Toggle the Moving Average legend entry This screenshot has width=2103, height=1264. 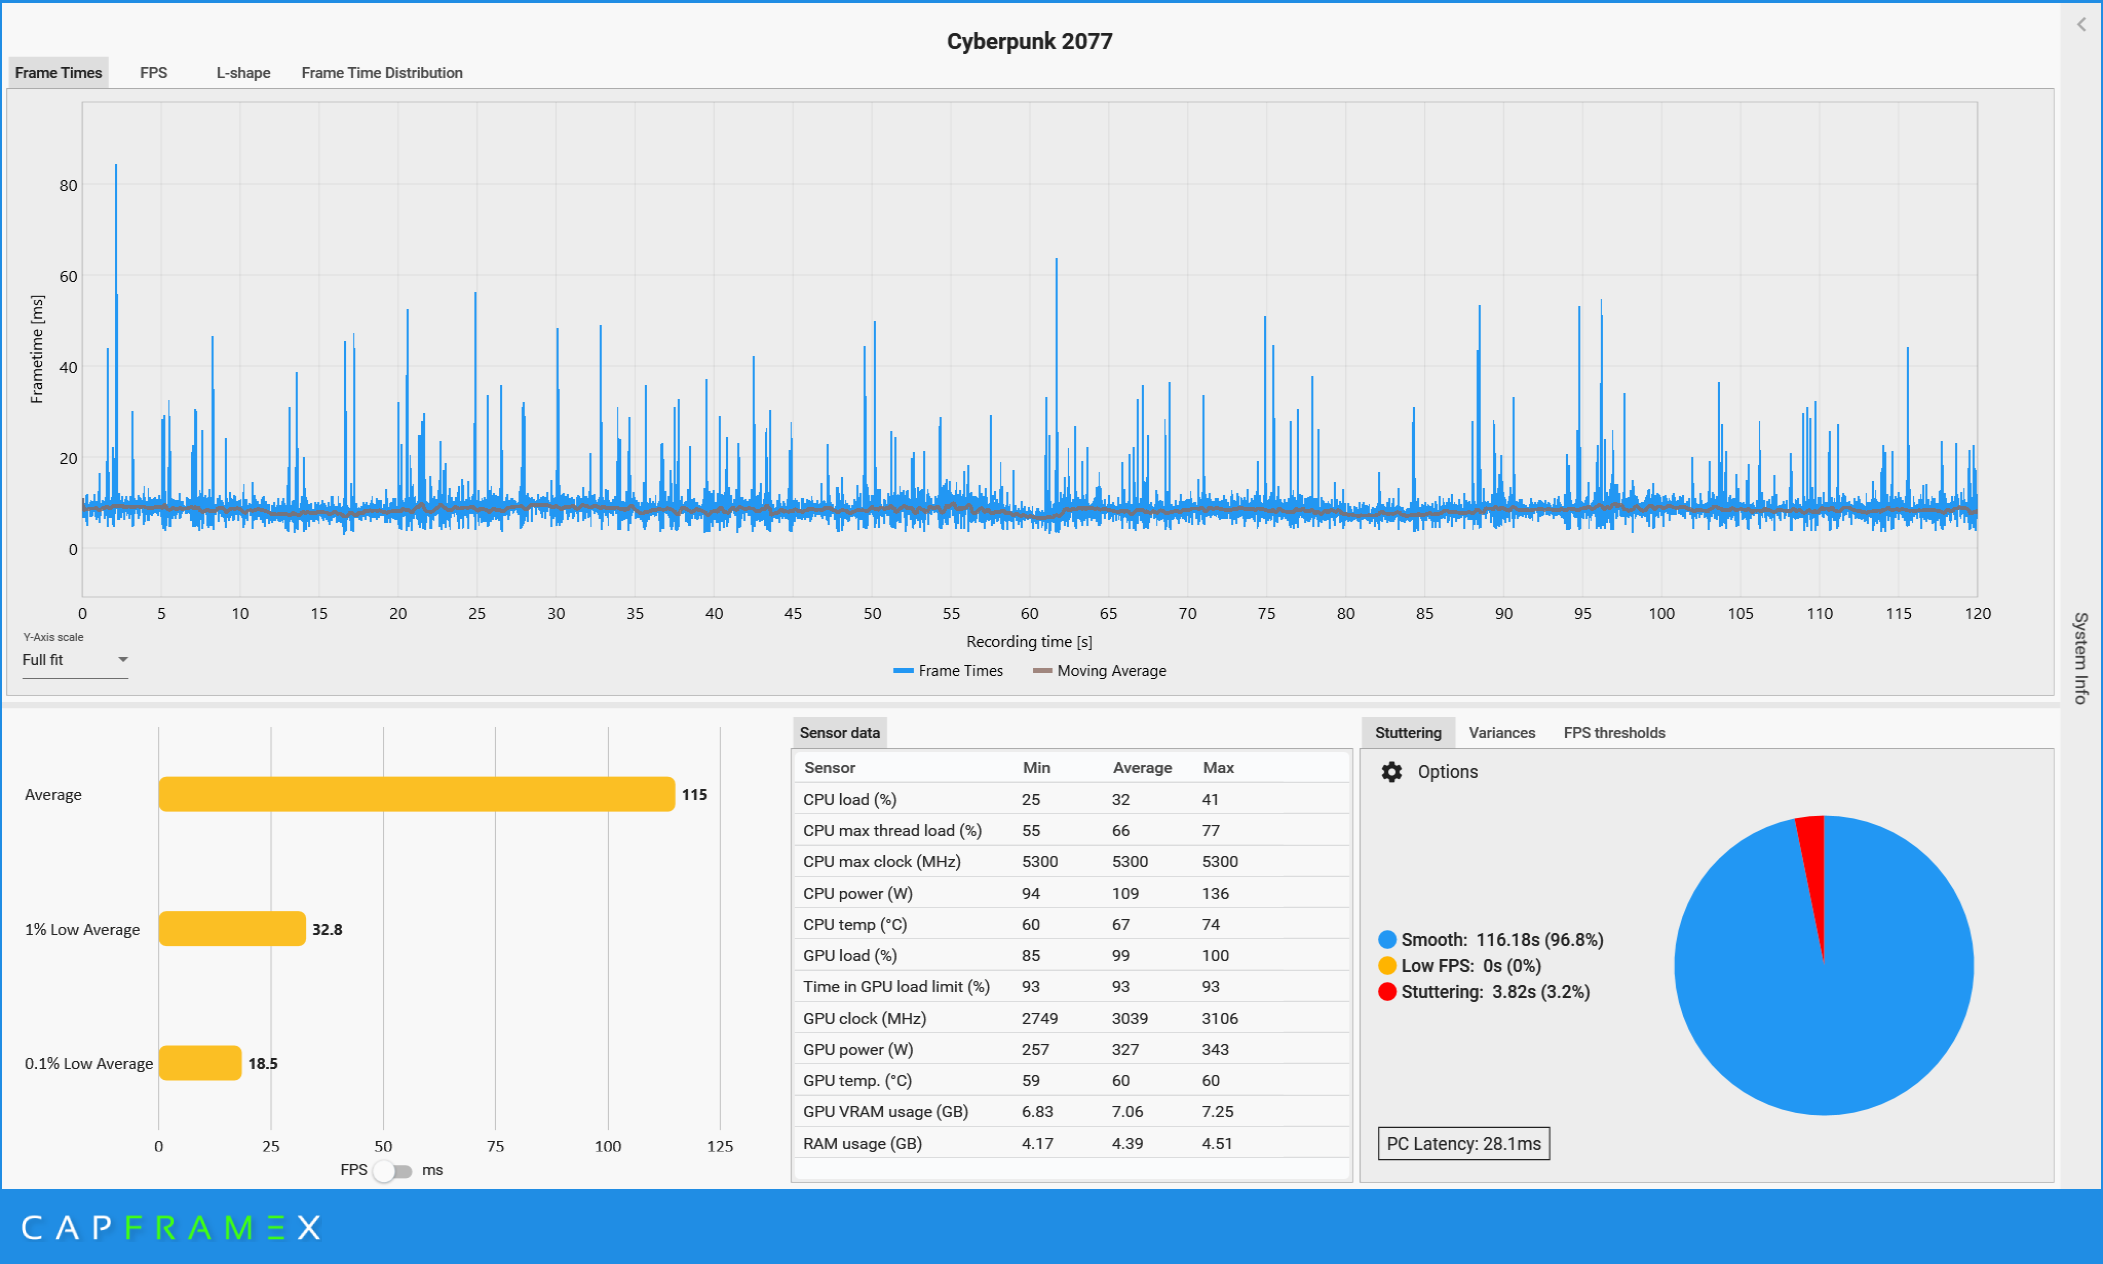point(1099,671)
